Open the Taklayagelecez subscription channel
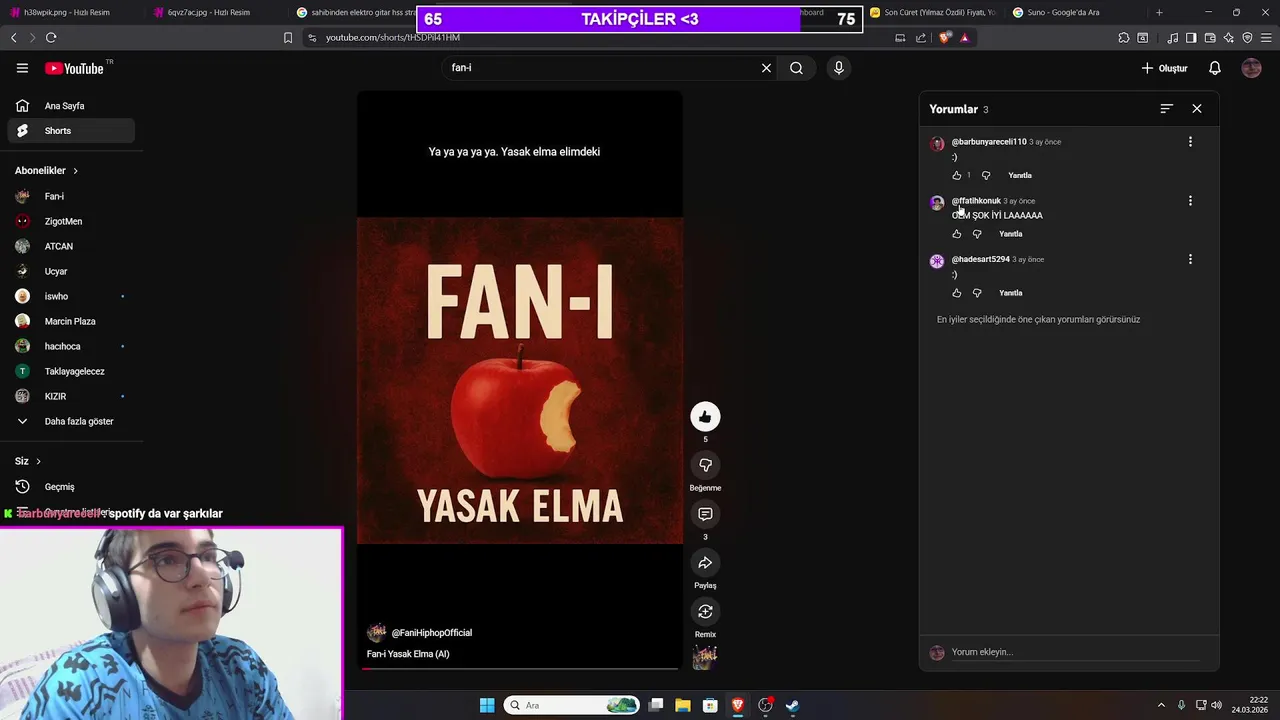The height and width of the screenshot is (720, 1280). pyautogui.click(x=70, y=371)
